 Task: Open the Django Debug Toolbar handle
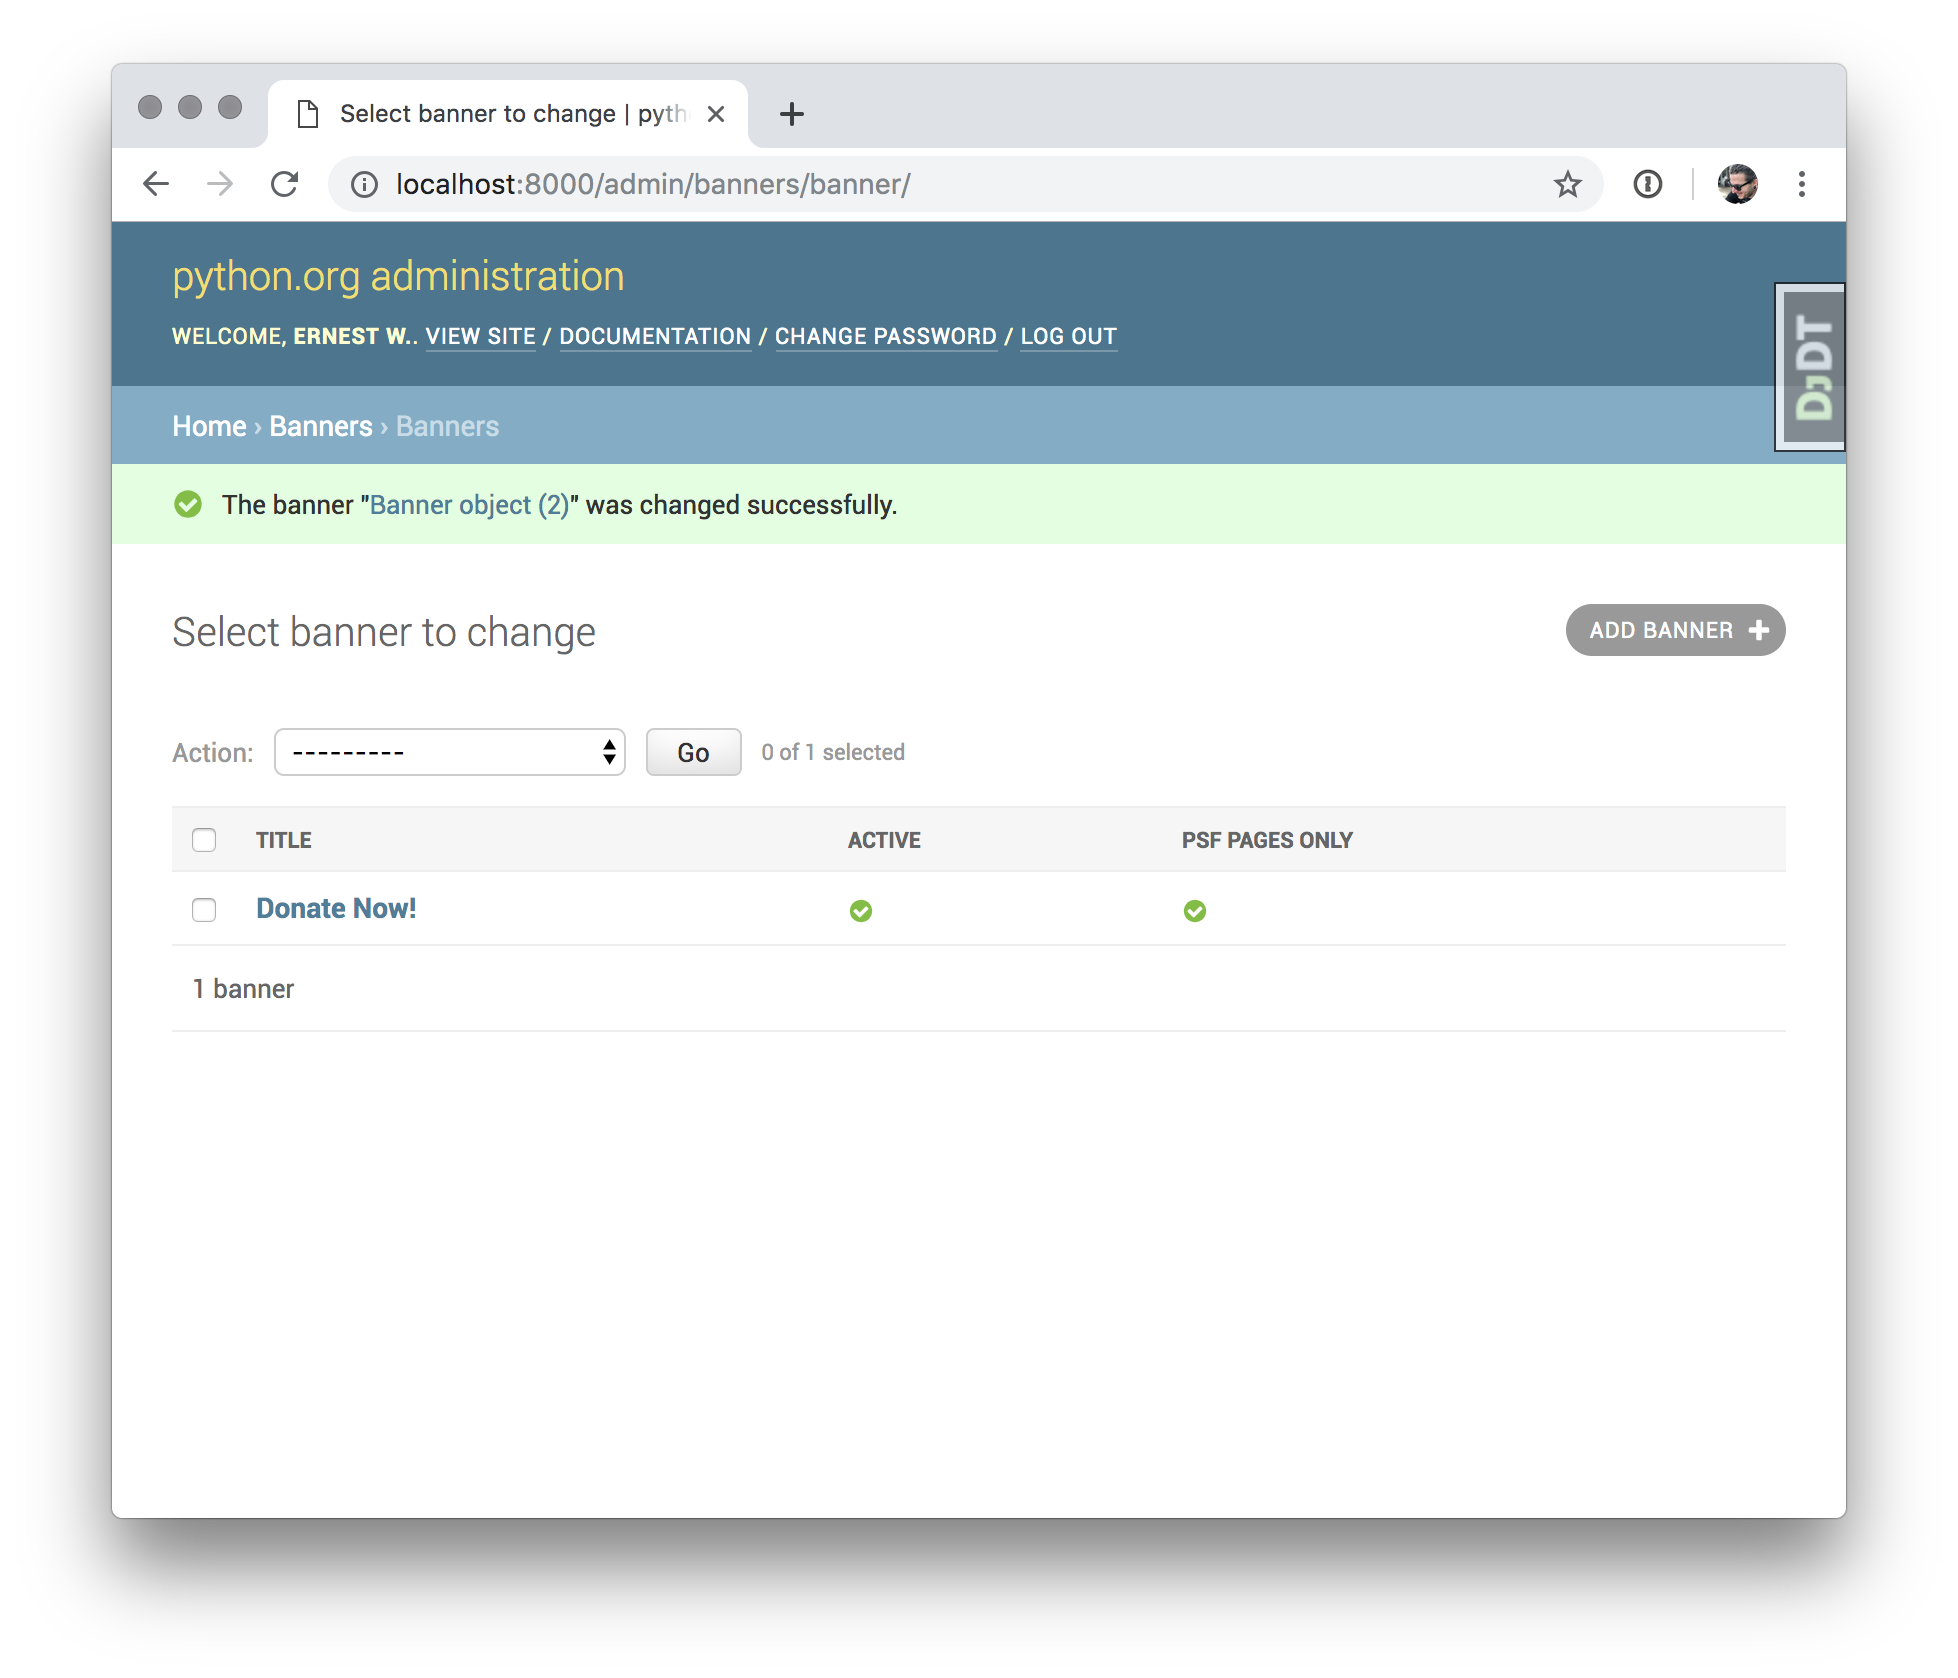[1812, 367]
